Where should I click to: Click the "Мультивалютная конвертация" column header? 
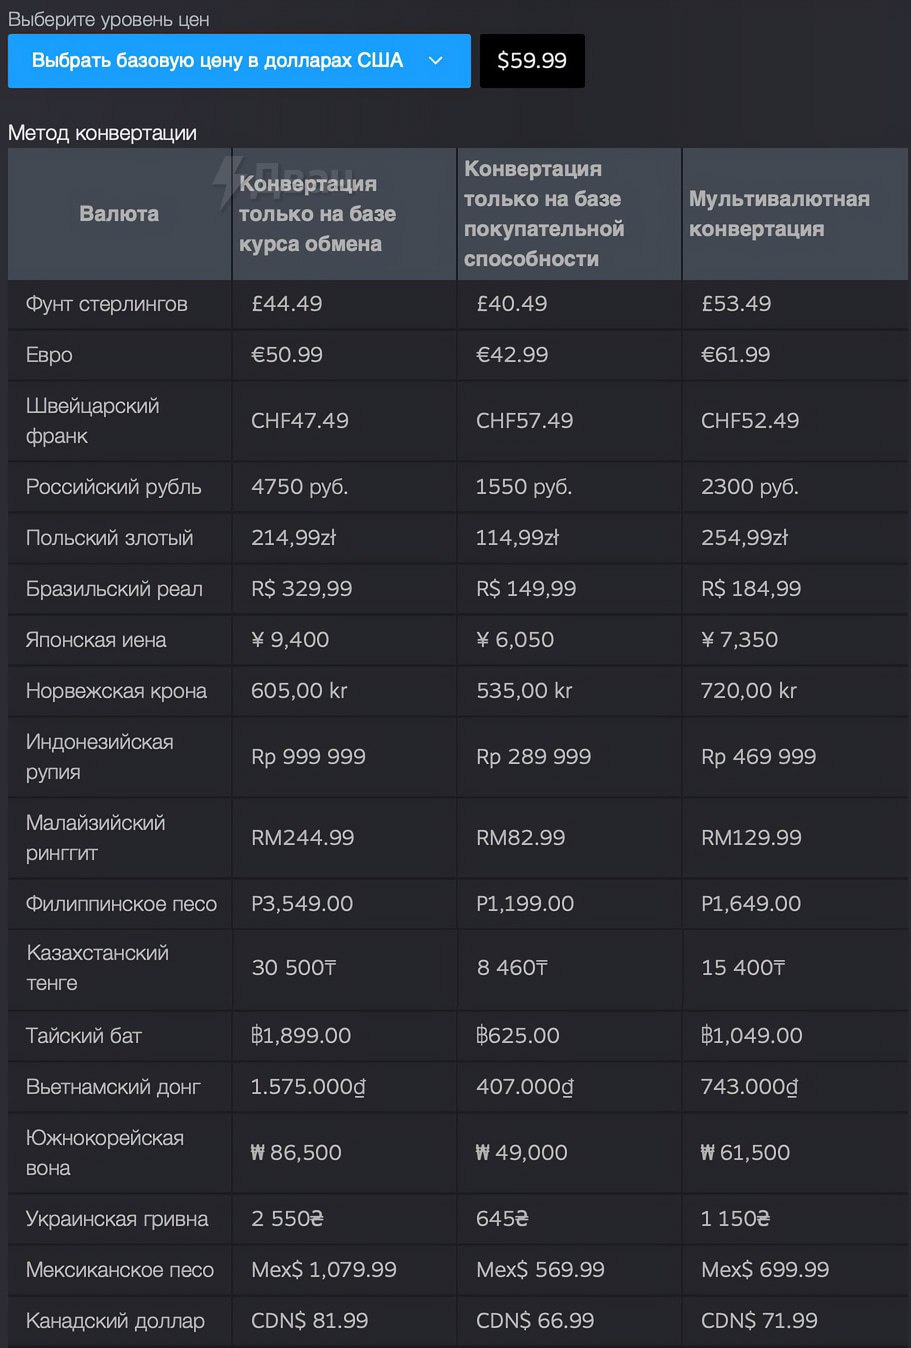(x=779, y=214)
